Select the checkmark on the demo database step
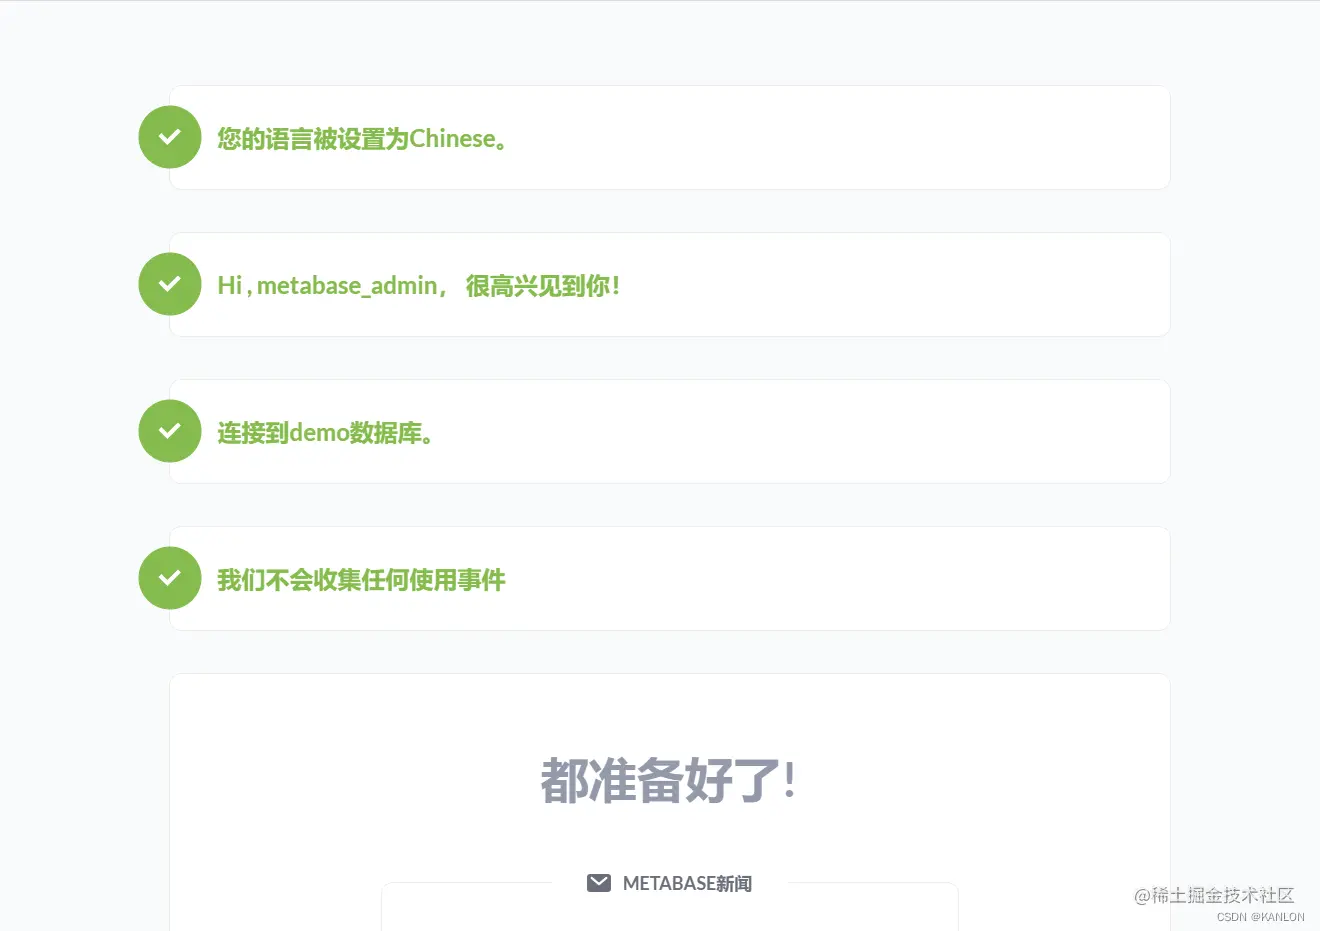Image resolution: width=1320 pixels, height=931 pixels. pos(169,431)
